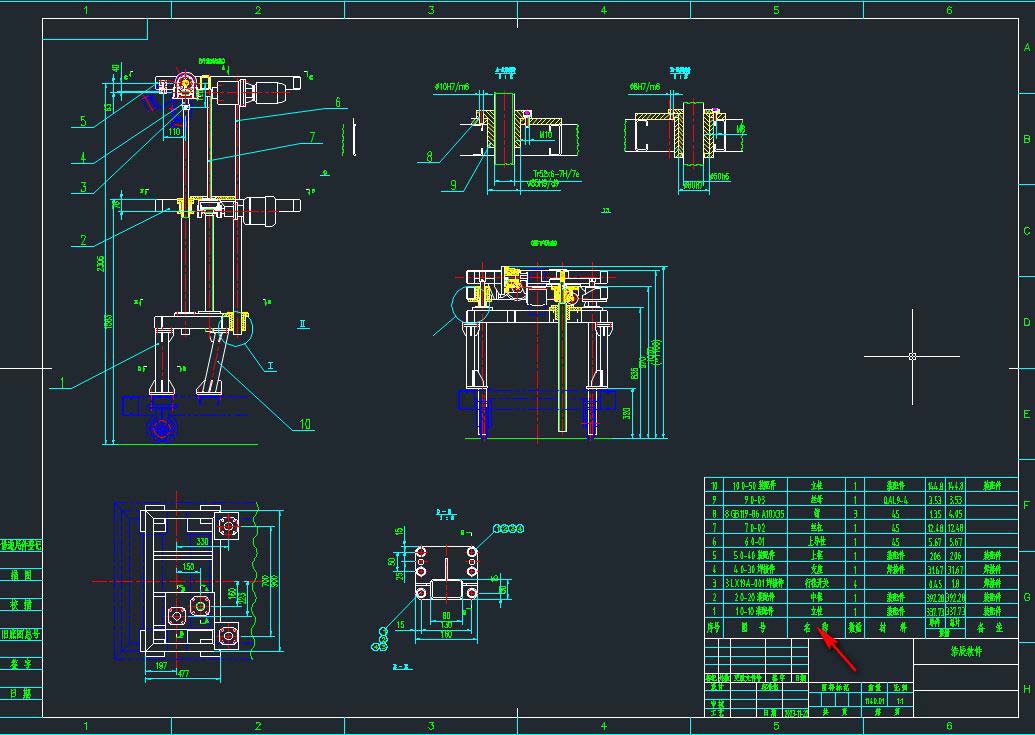1035x735 pixels.
Task: Select callout number 9 in section view
Action: pyautogui.click(x=453, y=184)
